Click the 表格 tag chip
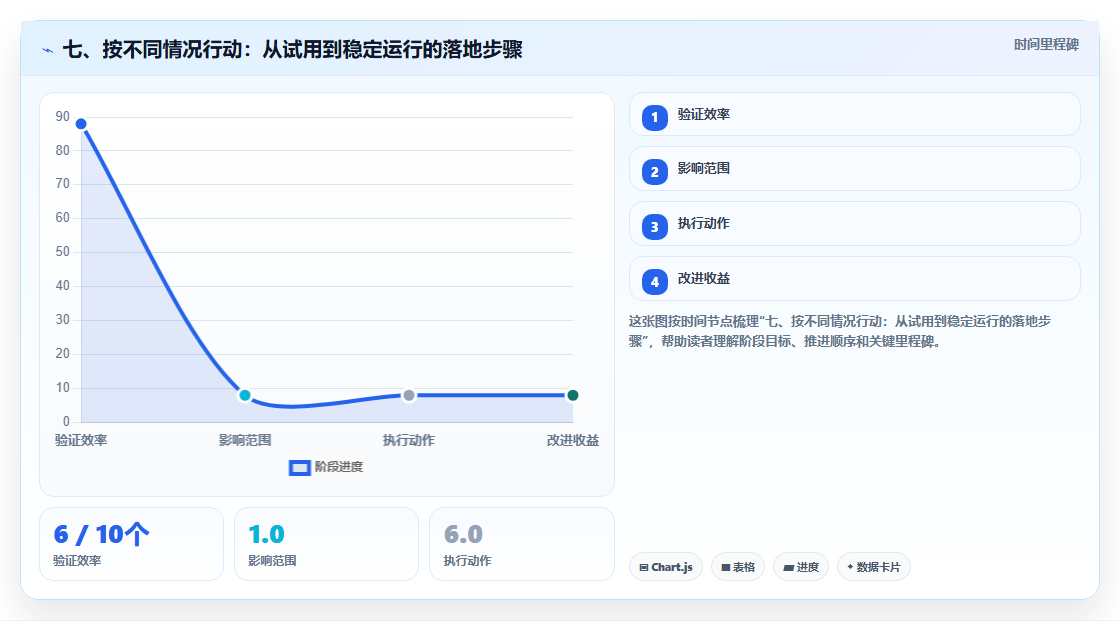The height and width of the screenshot is (621, 1120). (738, 567)
